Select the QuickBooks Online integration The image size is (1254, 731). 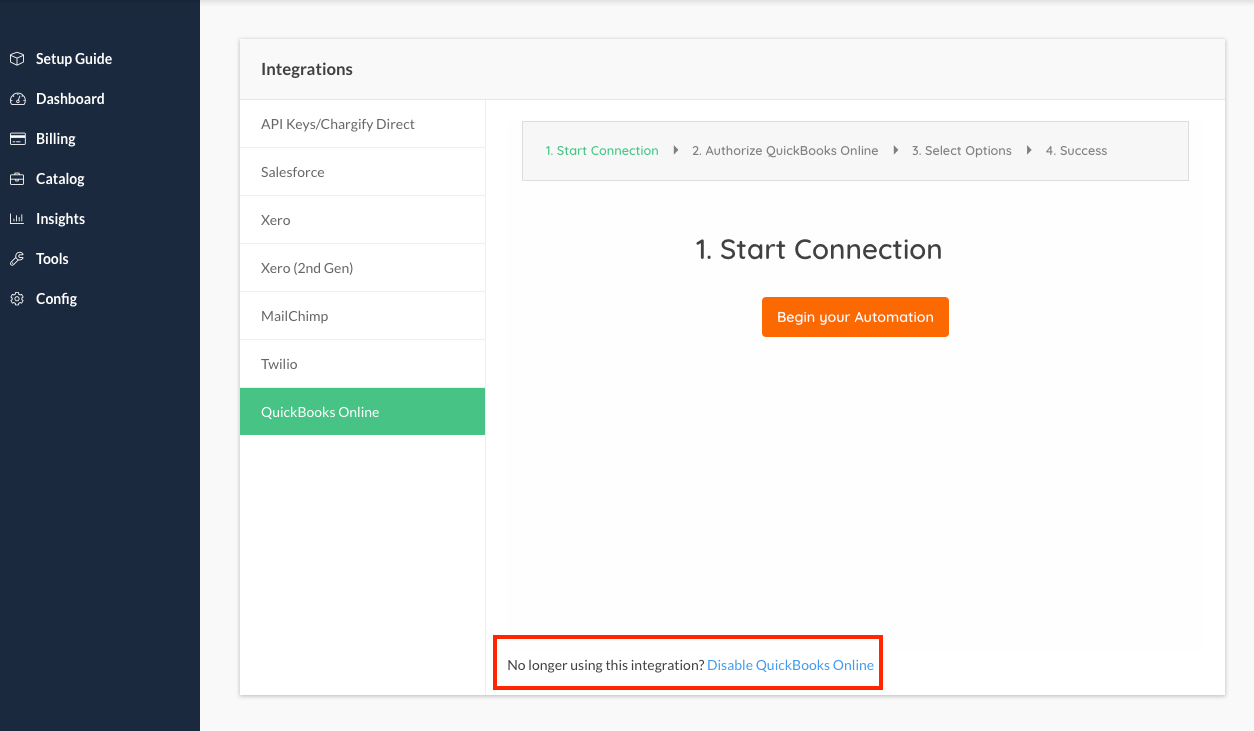pos(362,412)
